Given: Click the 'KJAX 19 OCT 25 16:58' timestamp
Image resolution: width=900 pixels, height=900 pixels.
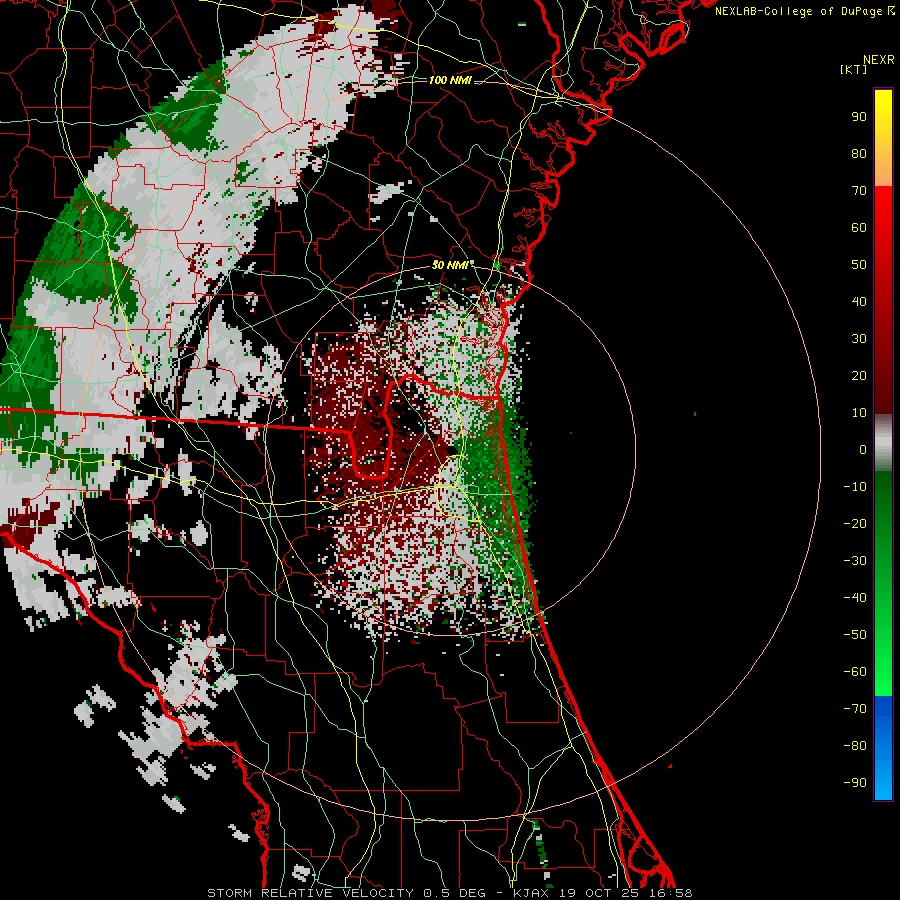Looking at the screenshot, I should click(603, 893).
